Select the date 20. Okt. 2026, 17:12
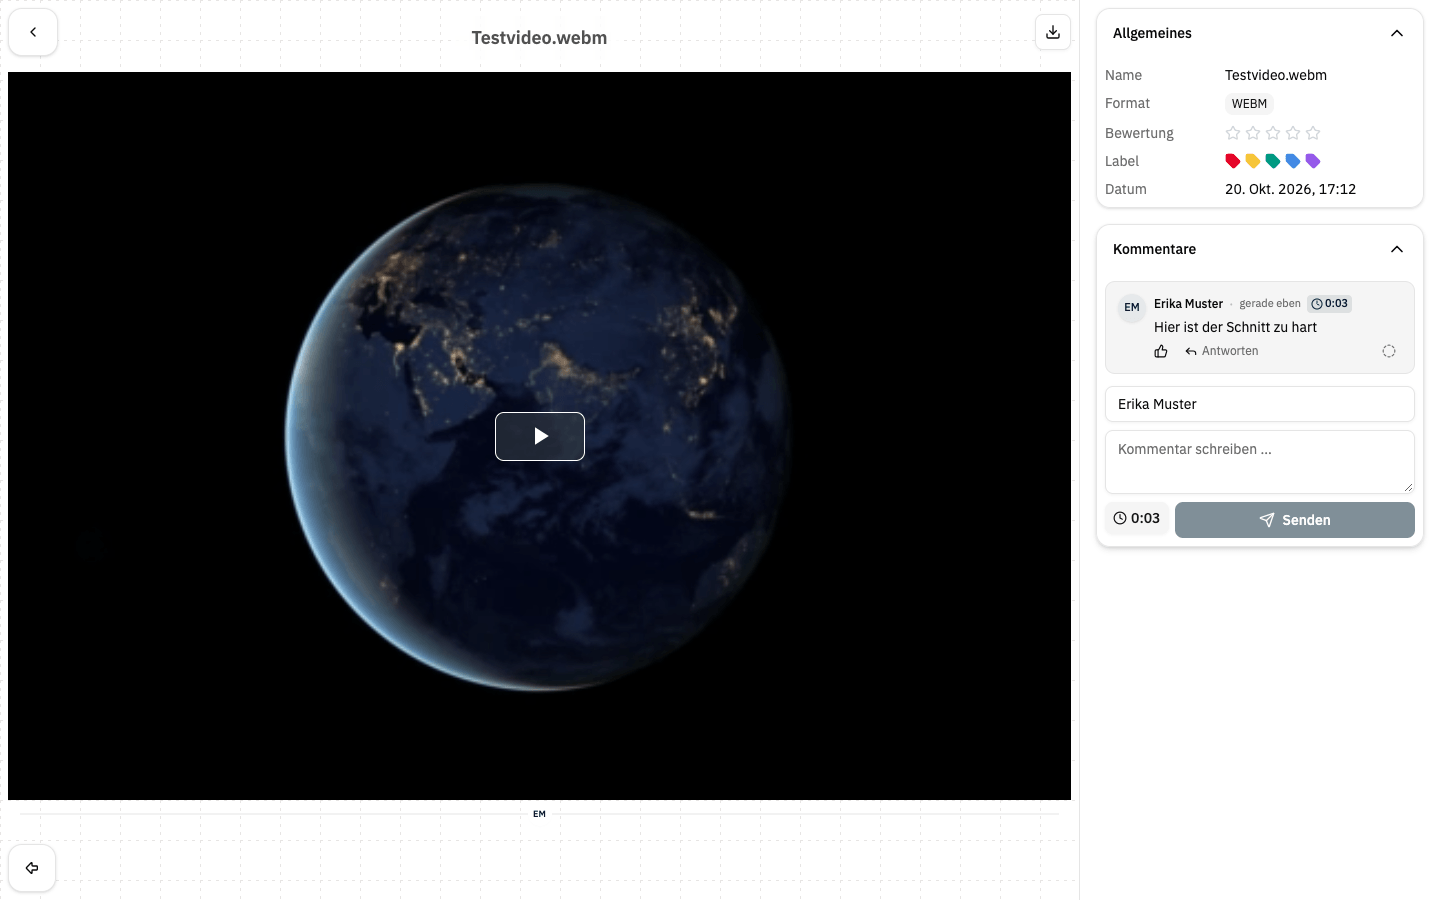The width and height of the screenshot is (1440, 900). 1290,189
